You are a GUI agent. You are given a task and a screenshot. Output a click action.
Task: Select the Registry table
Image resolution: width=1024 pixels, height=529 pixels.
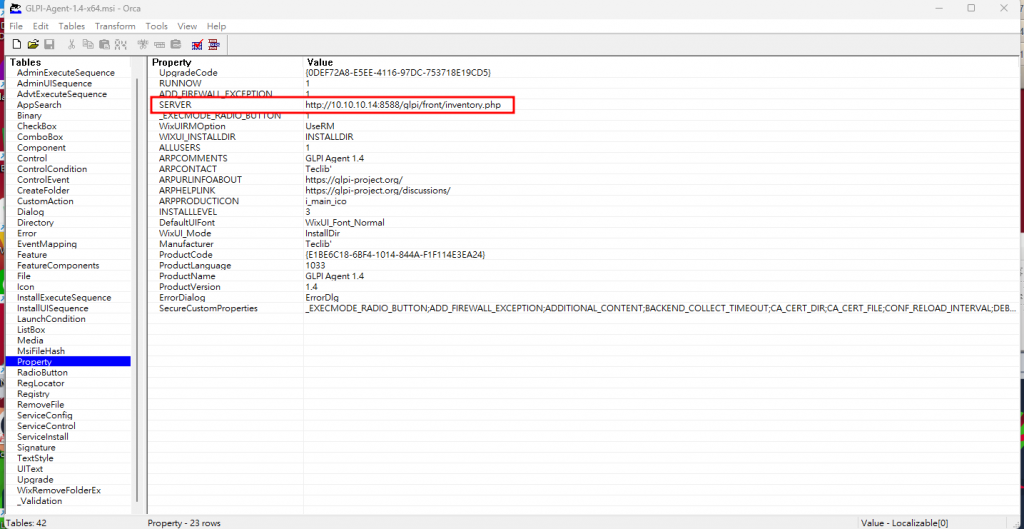(33, 394)
